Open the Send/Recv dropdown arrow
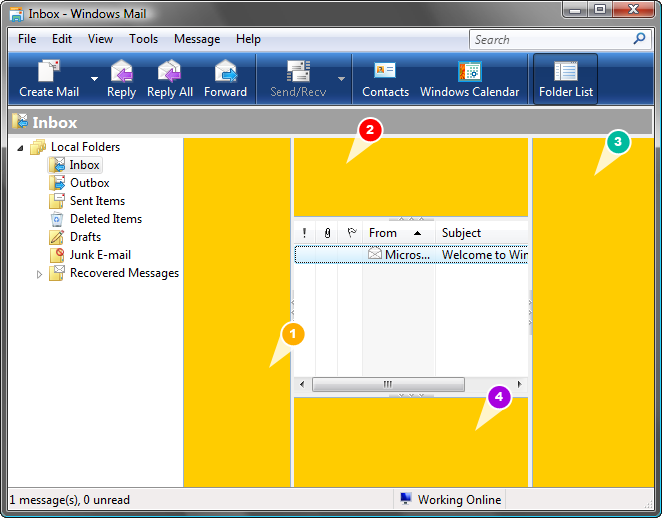The width and height of the screenshot is (662, 518). tap(342, 79)
